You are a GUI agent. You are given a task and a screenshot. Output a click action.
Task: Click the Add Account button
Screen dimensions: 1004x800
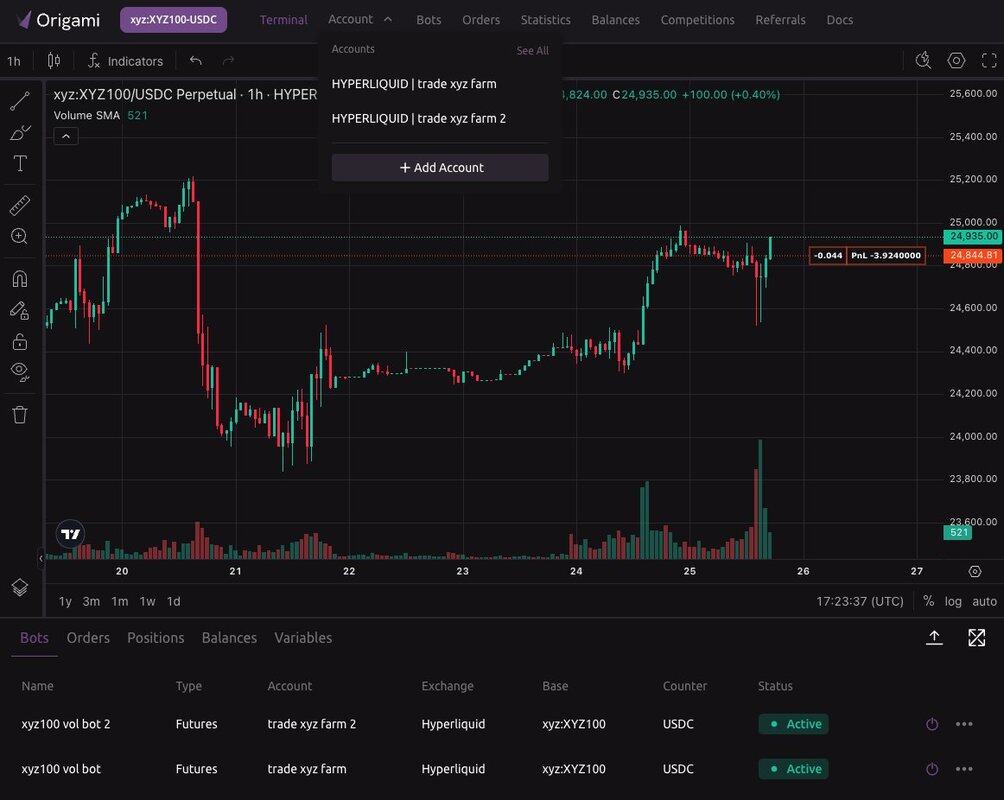440,168
